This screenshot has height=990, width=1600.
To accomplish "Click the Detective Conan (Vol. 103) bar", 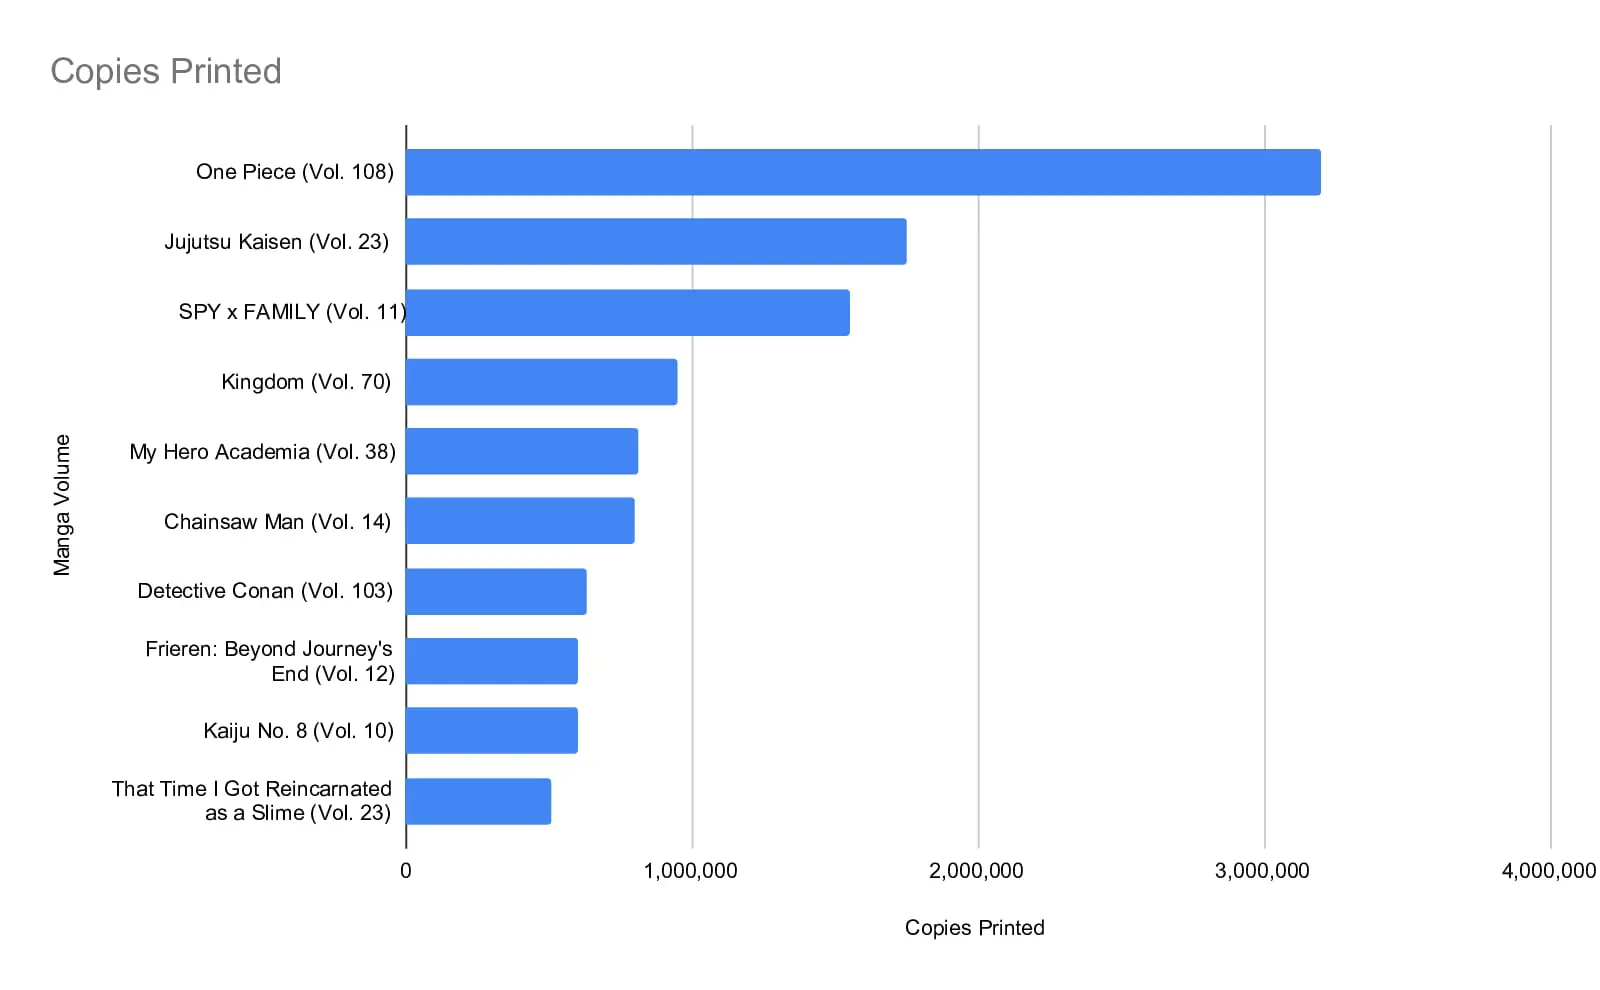I will coord(496,592).
